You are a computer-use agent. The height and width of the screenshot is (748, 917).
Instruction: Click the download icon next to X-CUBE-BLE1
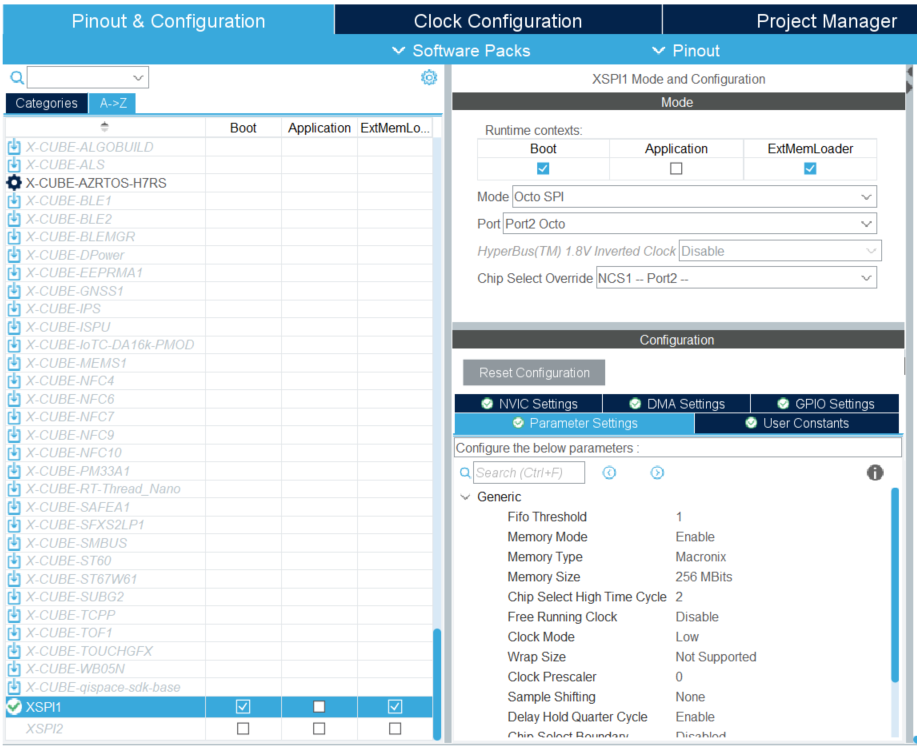click(14, 201)
